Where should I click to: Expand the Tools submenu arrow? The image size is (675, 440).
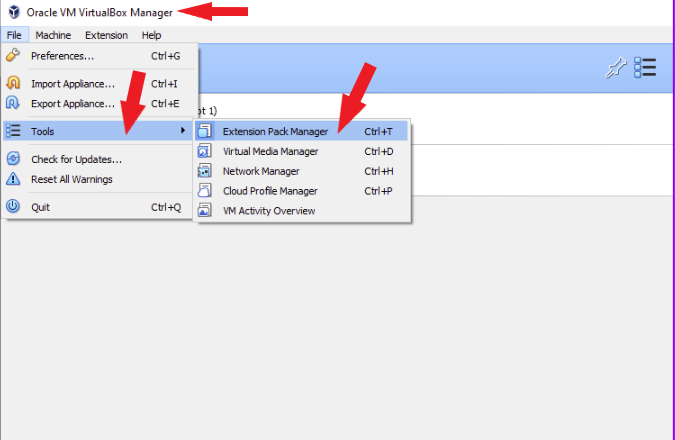[183, 130]
